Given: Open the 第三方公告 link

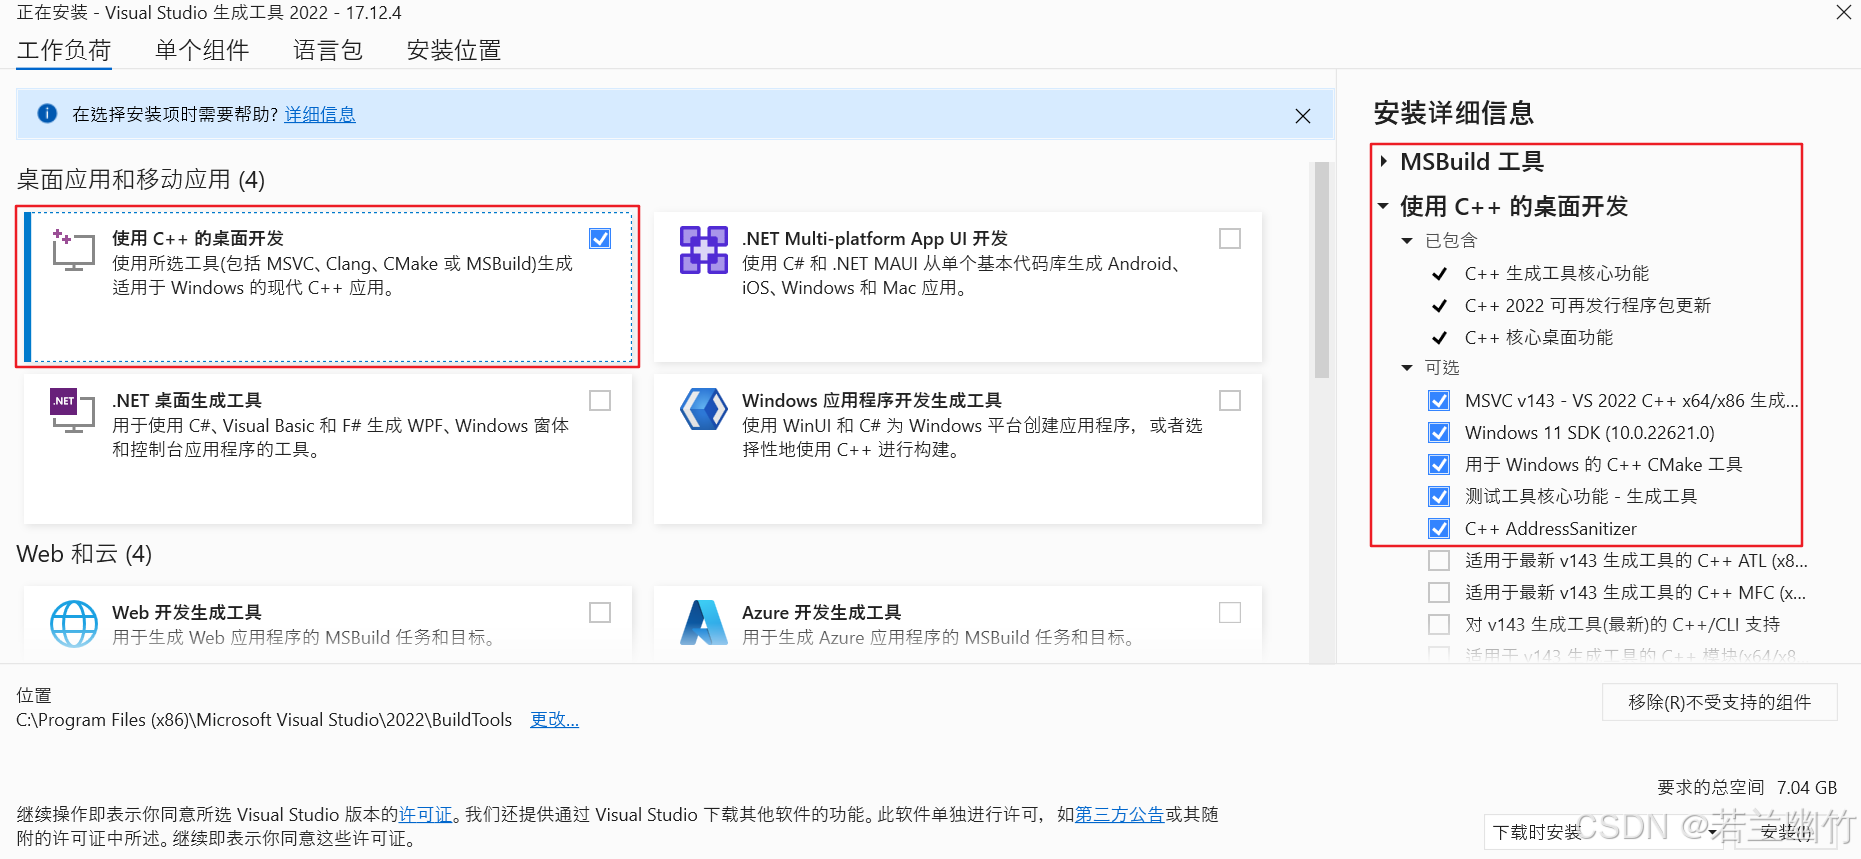Looking at the screenshot, I should tap(1119, 814).
